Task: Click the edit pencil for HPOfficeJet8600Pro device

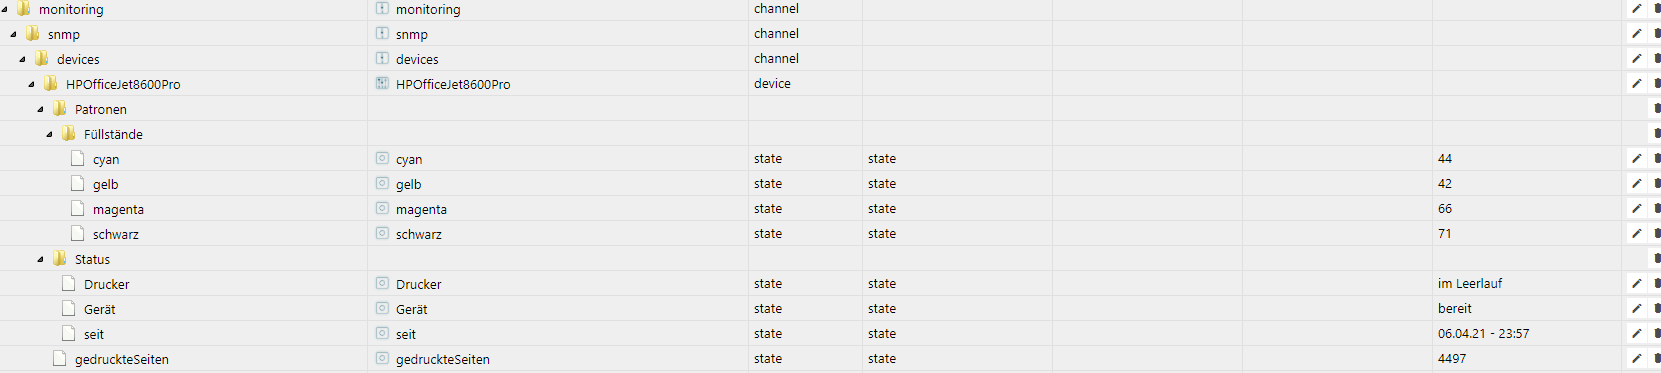Action: [1637, 83]
